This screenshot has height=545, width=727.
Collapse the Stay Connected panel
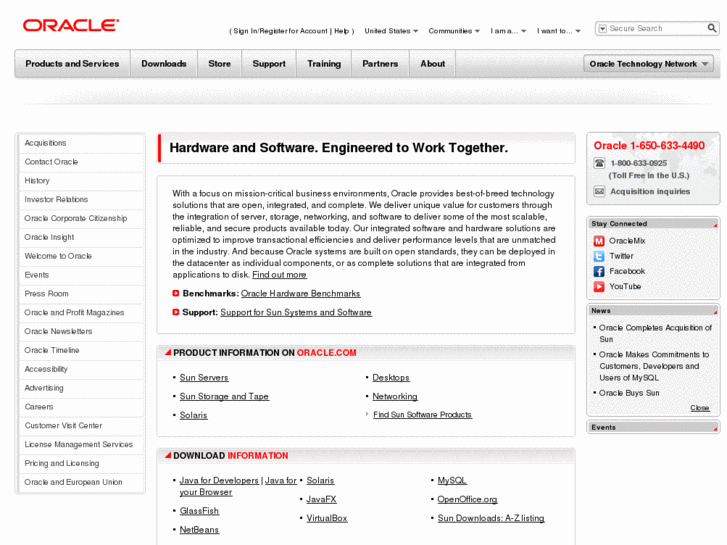coord(653,223)
